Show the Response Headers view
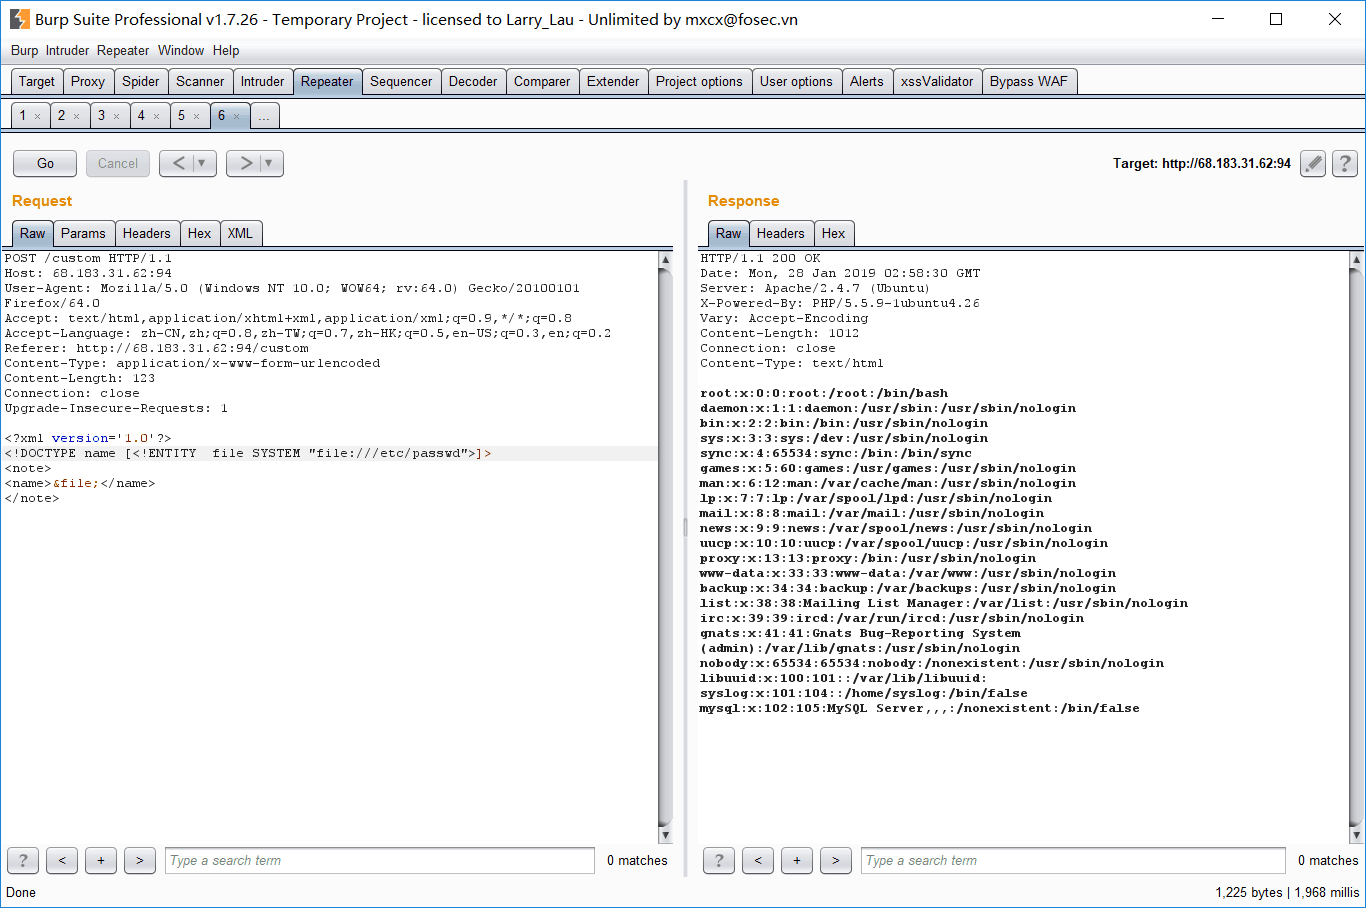This screenshot has height=908, width=1366. 780,233
